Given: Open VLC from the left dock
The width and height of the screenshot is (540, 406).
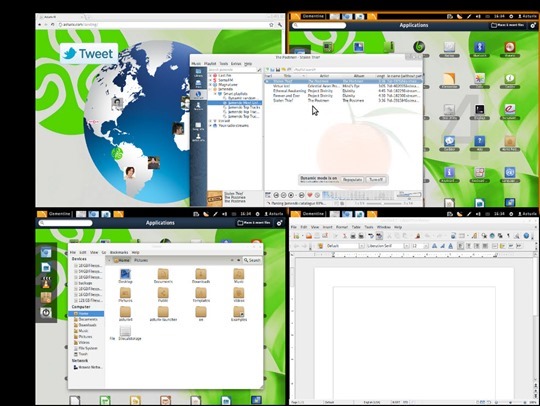Looking at the screenshot, I should pos(46,283).
